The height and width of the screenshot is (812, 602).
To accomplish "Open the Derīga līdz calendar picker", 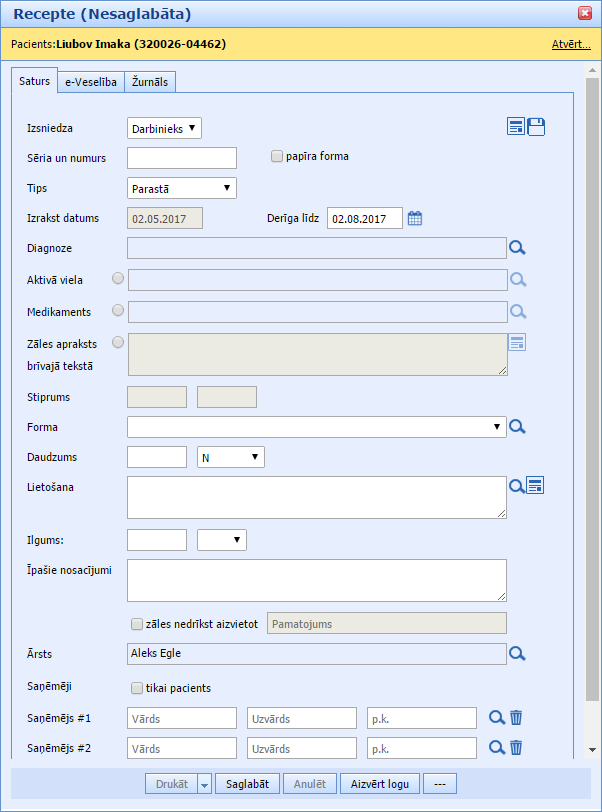I will 415,218.
